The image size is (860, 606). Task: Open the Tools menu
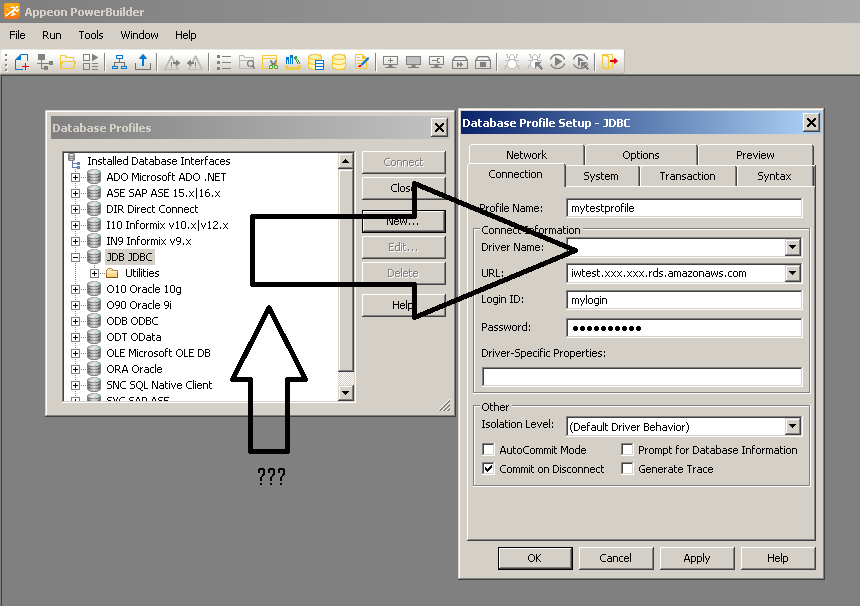(x=91, y=35)
